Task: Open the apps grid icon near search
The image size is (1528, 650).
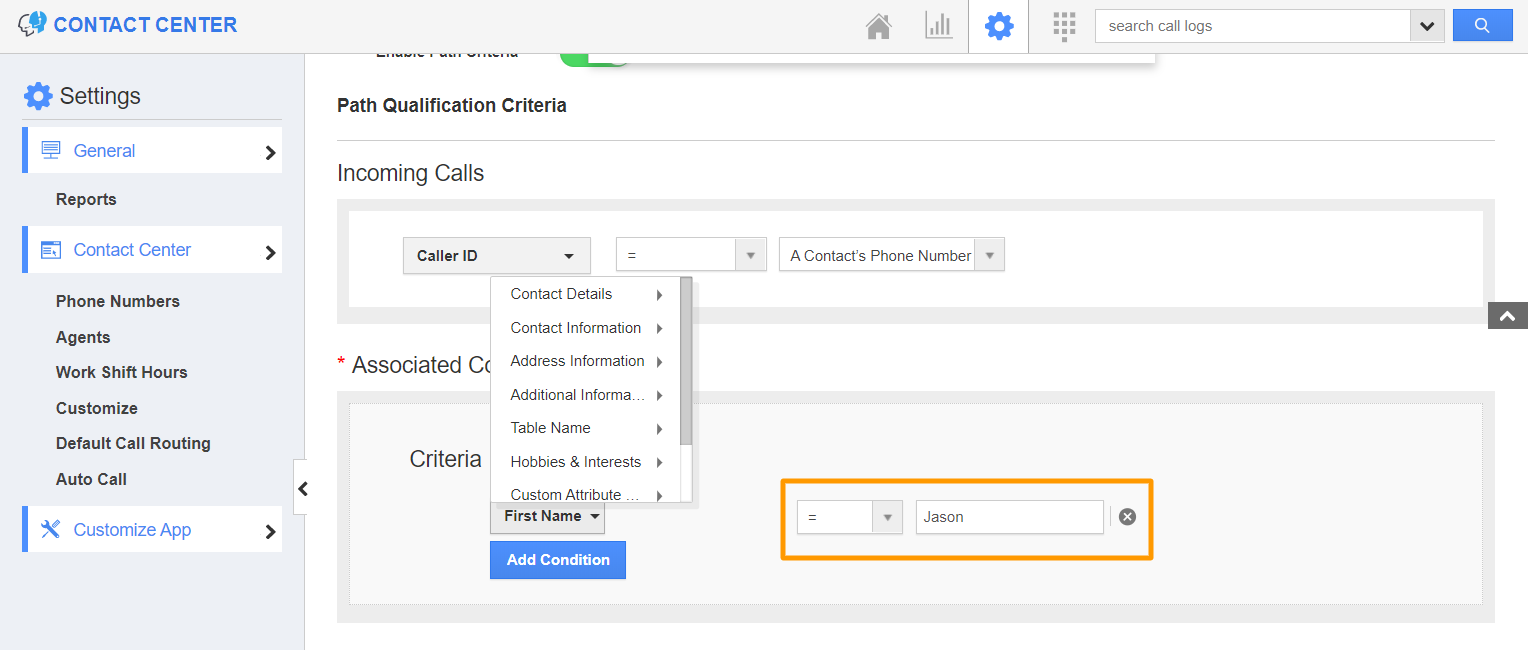Action: pos(1063,25)
